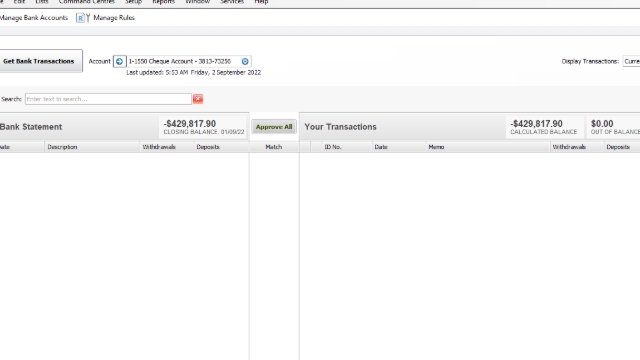Click the Manage Rules icon
This screenshot has height=360, width=640.
point(83,18)
